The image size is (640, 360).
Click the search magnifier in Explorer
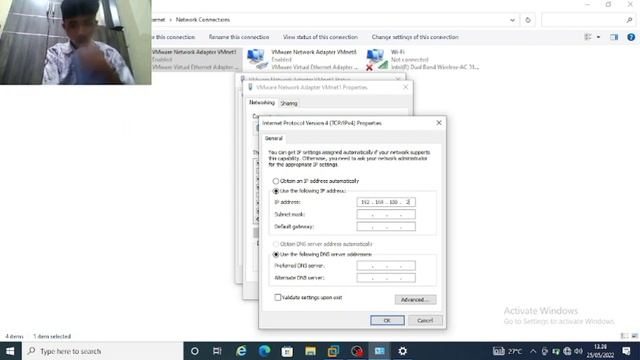(x=629, y=20)
